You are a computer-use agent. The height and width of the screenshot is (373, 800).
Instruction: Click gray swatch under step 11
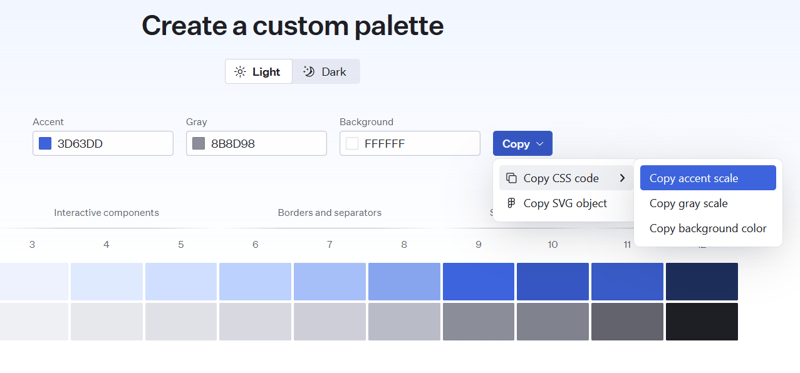pos(628,321)
